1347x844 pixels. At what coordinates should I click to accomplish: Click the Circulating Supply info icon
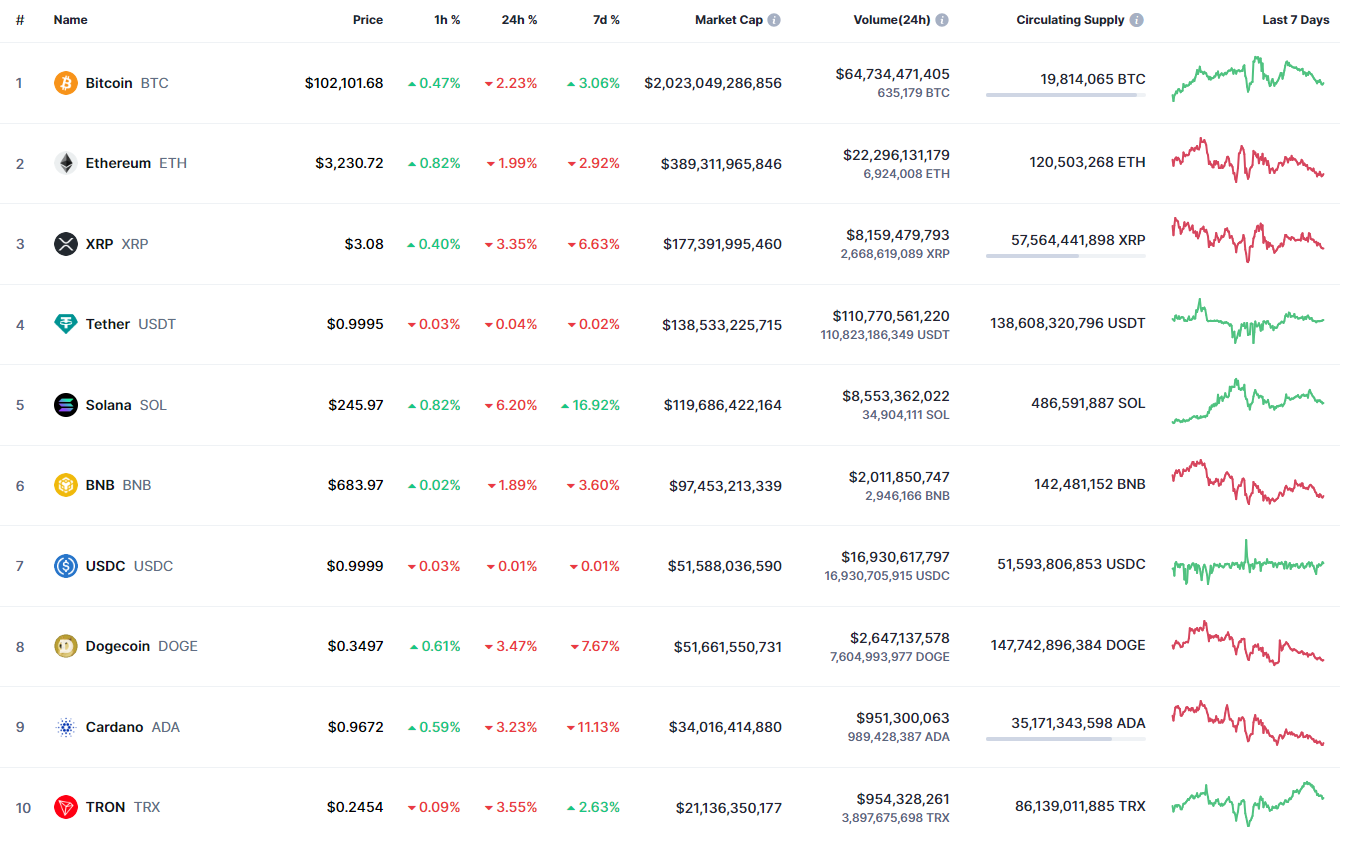point(1137,20)
